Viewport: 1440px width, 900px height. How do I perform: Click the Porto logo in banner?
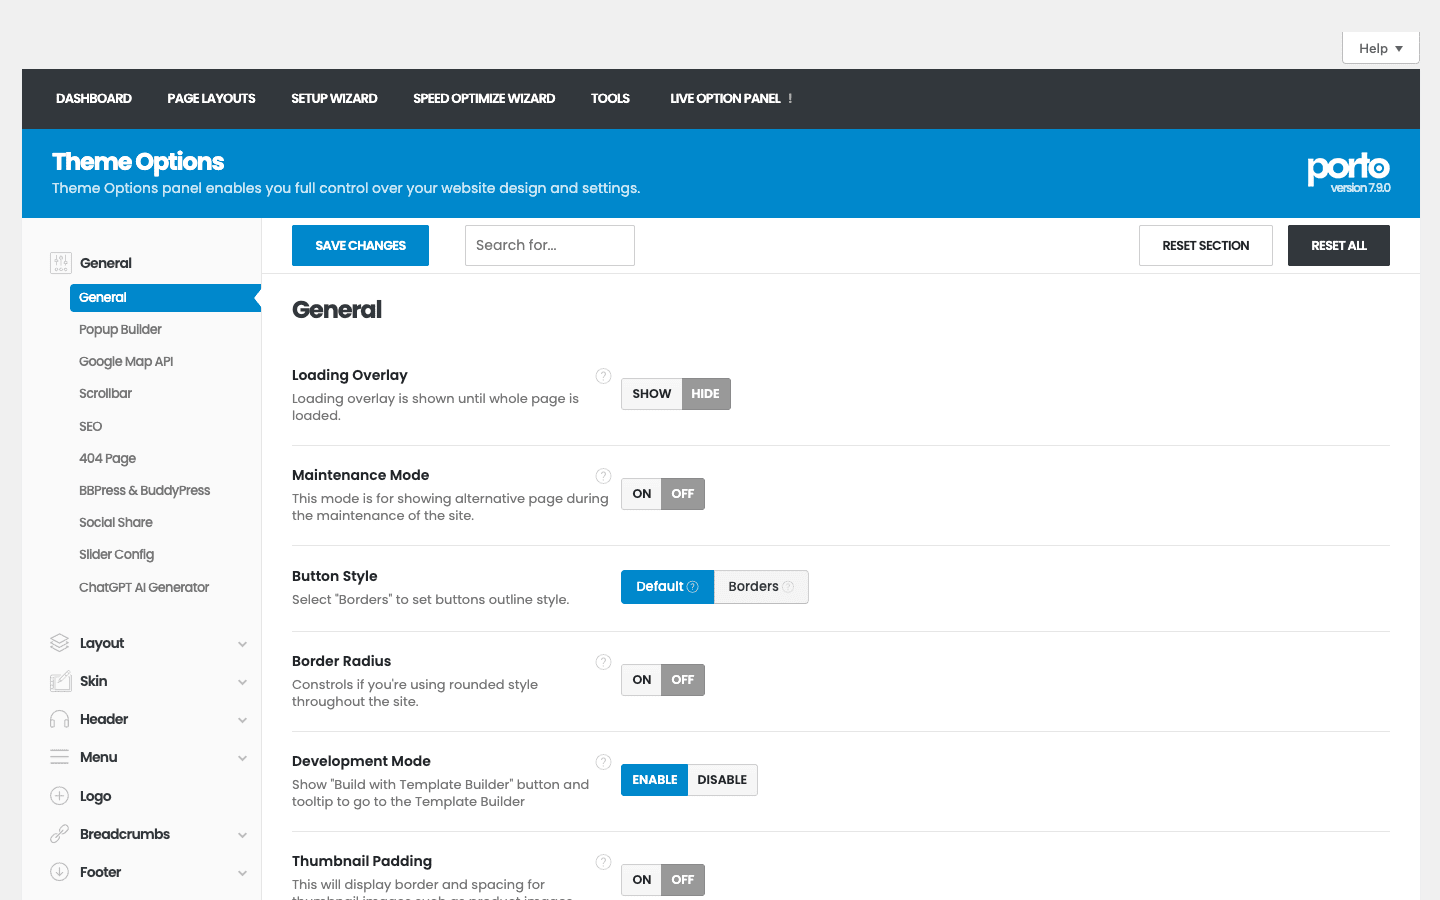[x=1349, y=172]
